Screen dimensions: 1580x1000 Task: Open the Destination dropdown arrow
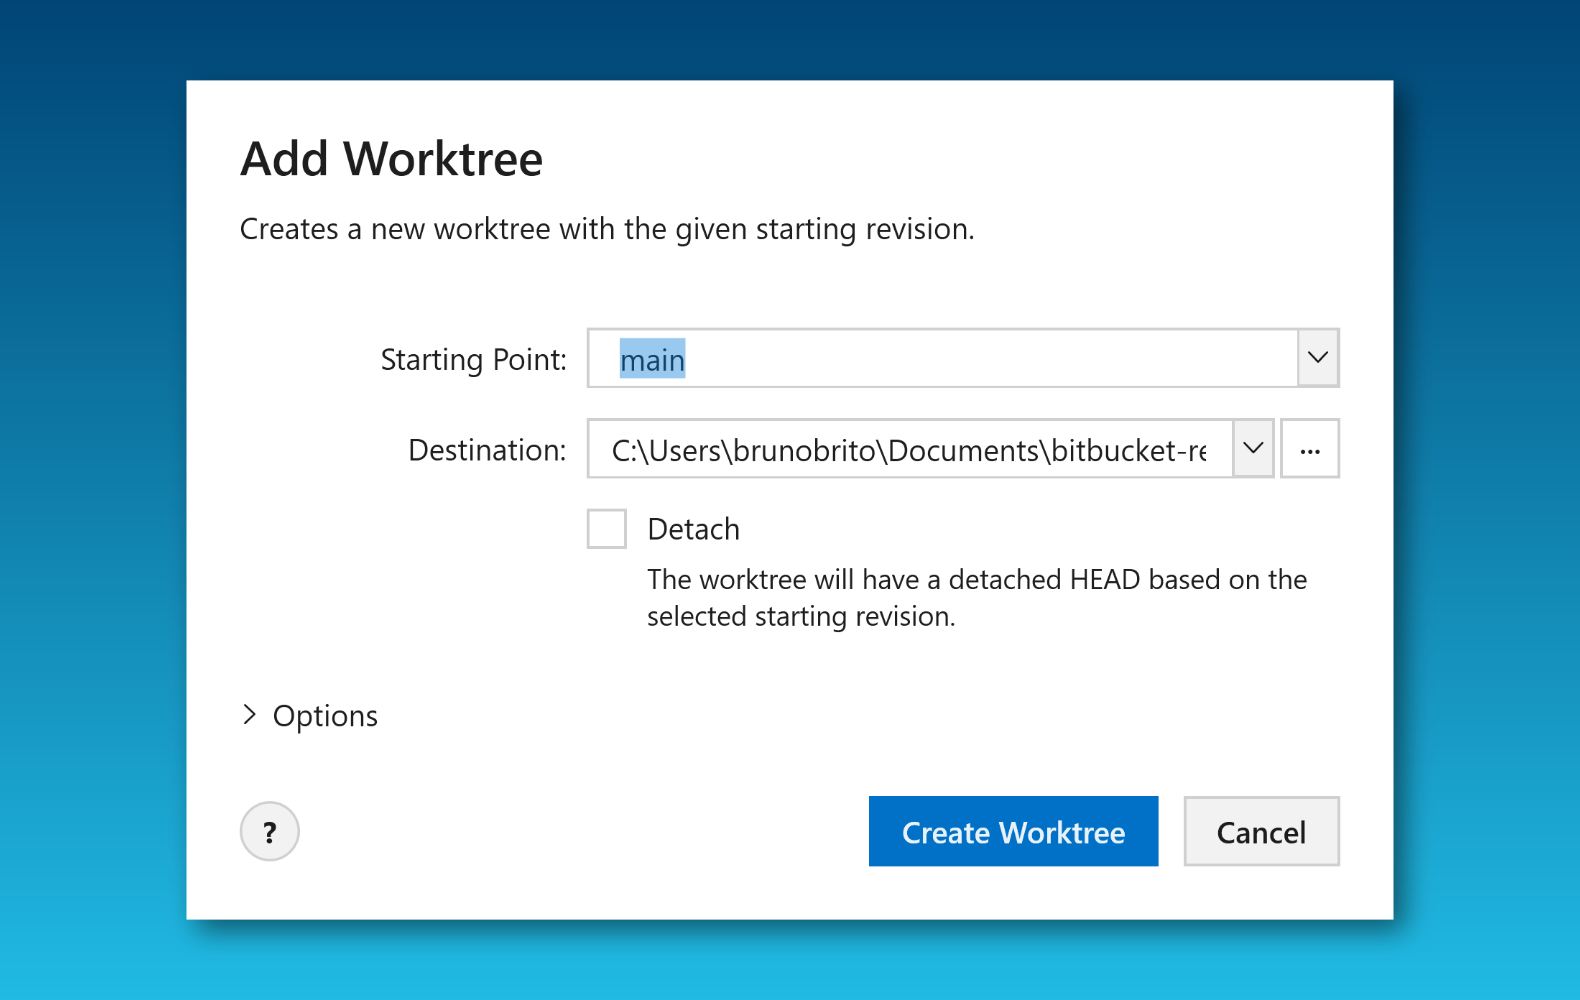click(1252, 449)
